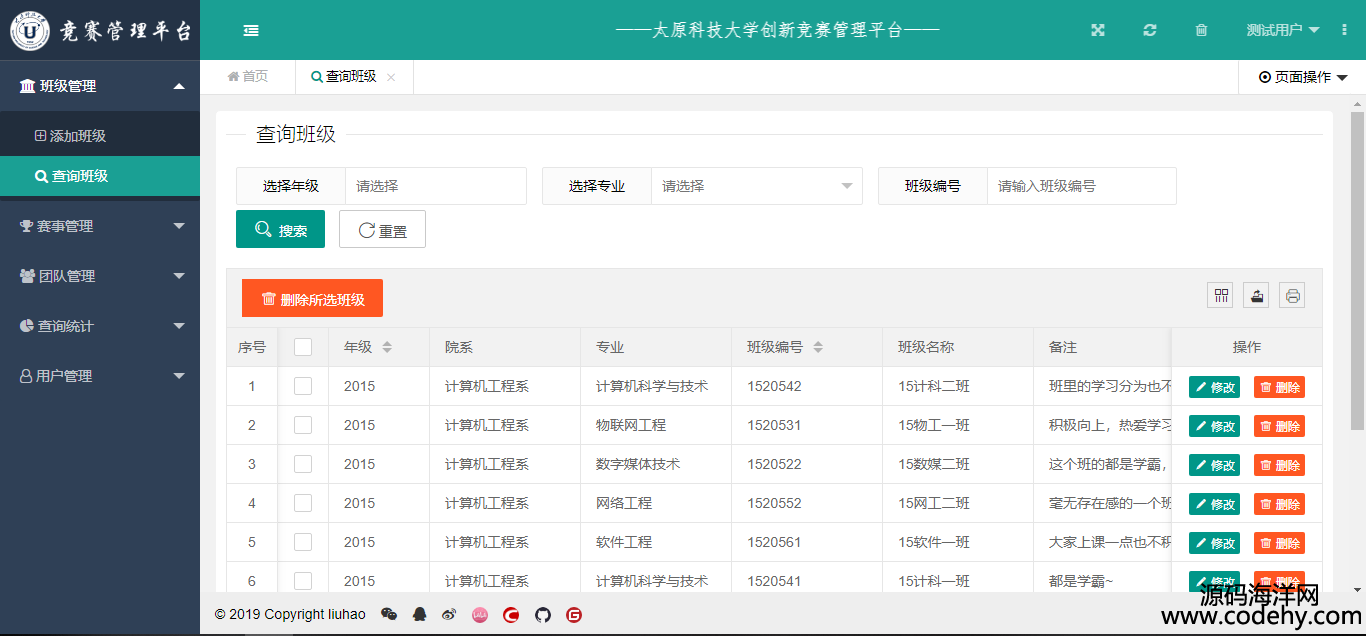Click 删除 for class 15网工二班

point(1279,504)
